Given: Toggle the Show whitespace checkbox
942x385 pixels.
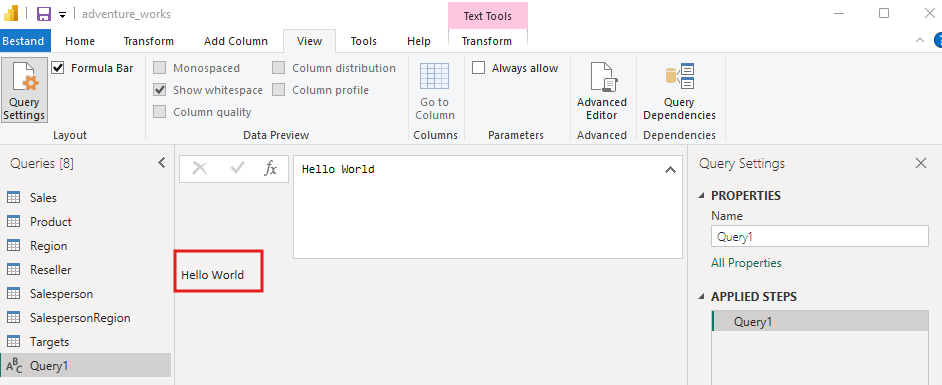Looking at the screenshot, I should [160, 90].
